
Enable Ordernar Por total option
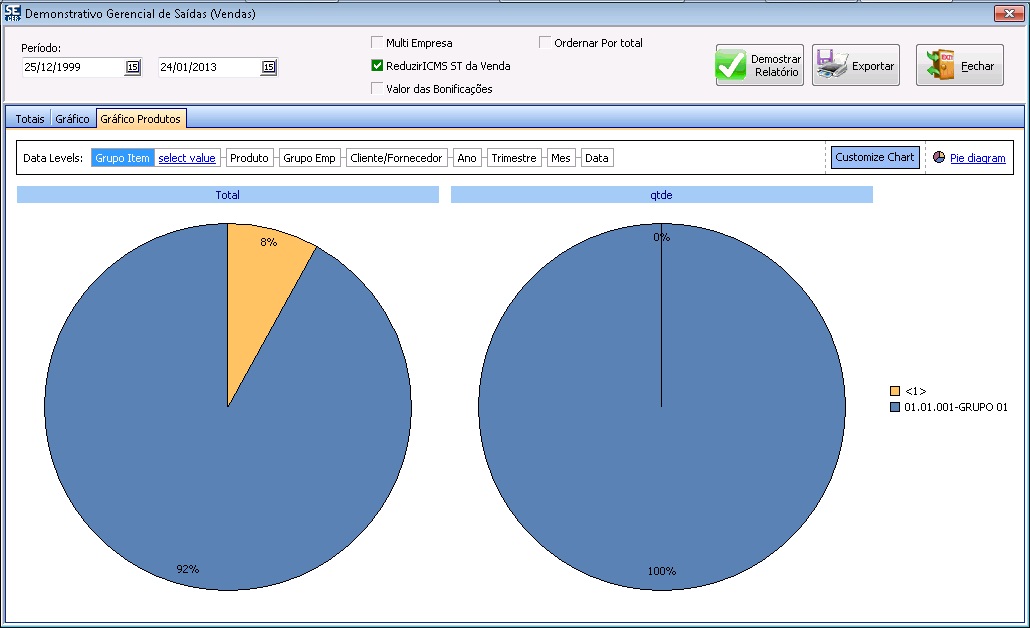(545, 43)
